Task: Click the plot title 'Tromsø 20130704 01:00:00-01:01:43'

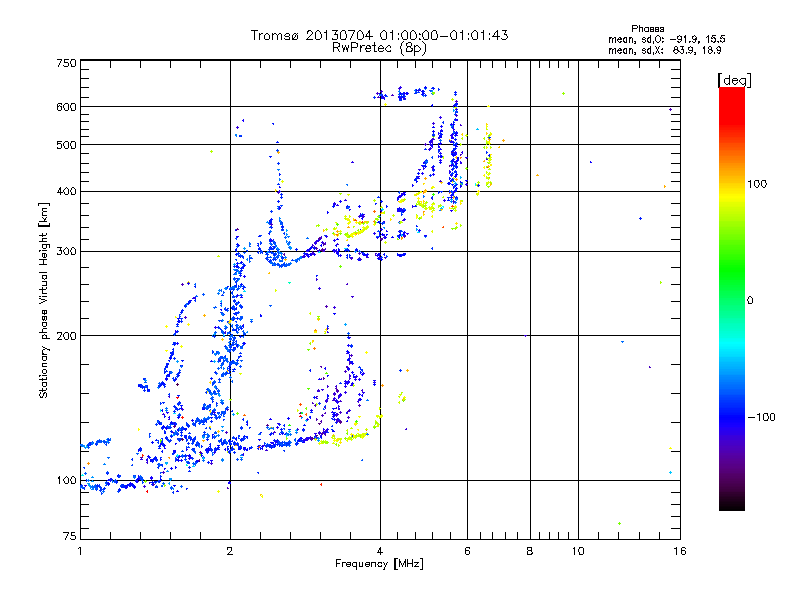Action: pos(379,35)
